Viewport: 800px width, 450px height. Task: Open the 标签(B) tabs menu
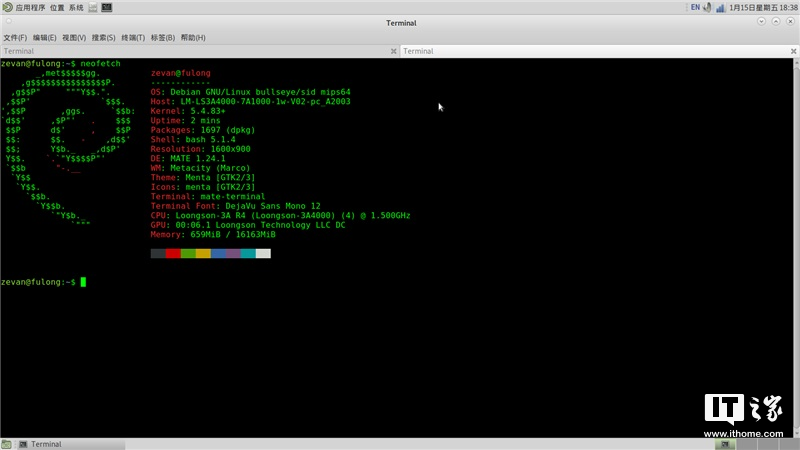[163, 38]
